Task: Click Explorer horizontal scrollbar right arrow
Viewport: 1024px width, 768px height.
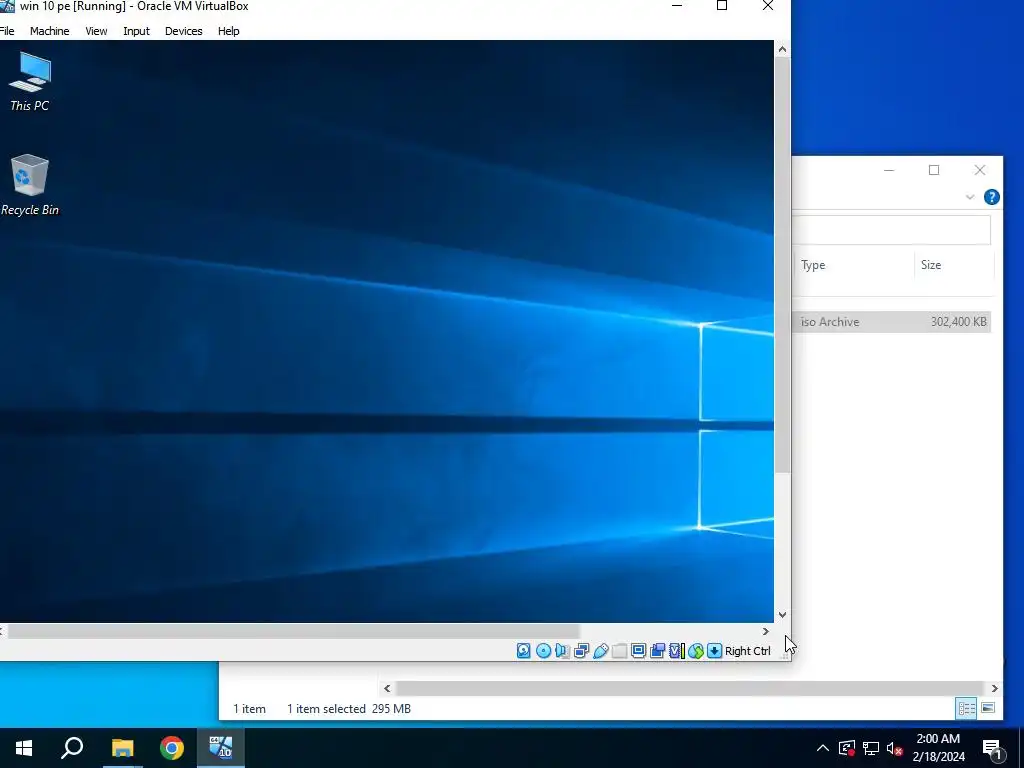Action: [x=994, y=688]
